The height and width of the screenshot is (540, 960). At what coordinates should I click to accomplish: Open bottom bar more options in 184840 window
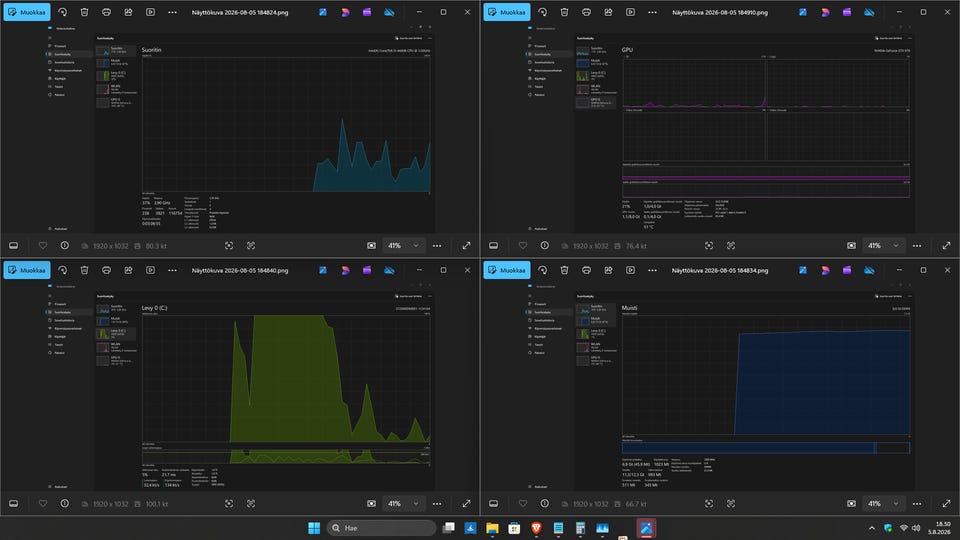[437, 503]
